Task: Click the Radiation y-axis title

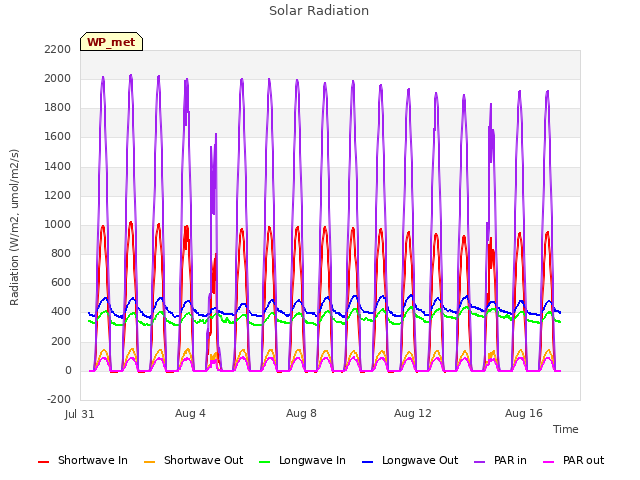Action: [x=14, y=227]
